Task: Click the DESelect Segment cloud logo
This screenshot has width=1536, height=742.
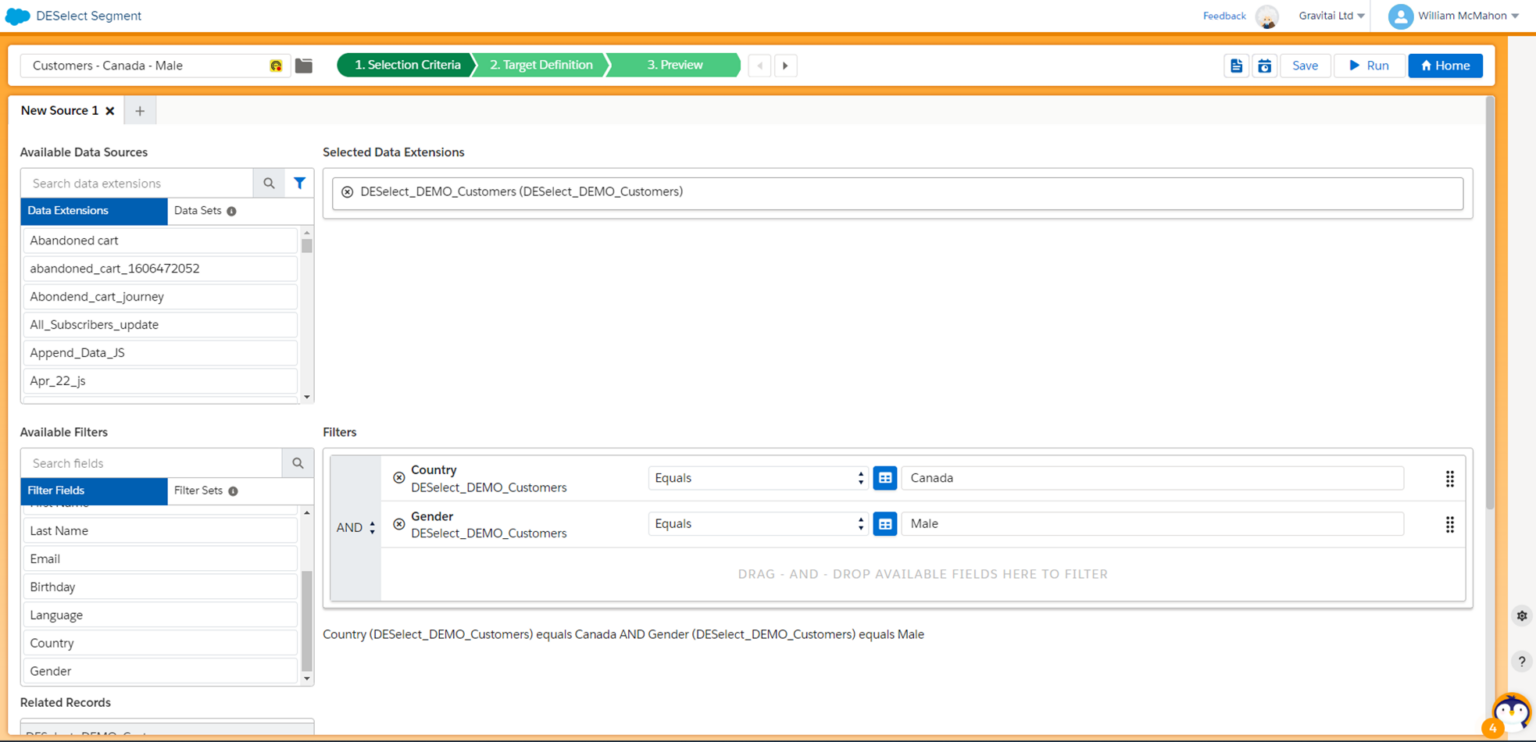Action: point(17,16)
